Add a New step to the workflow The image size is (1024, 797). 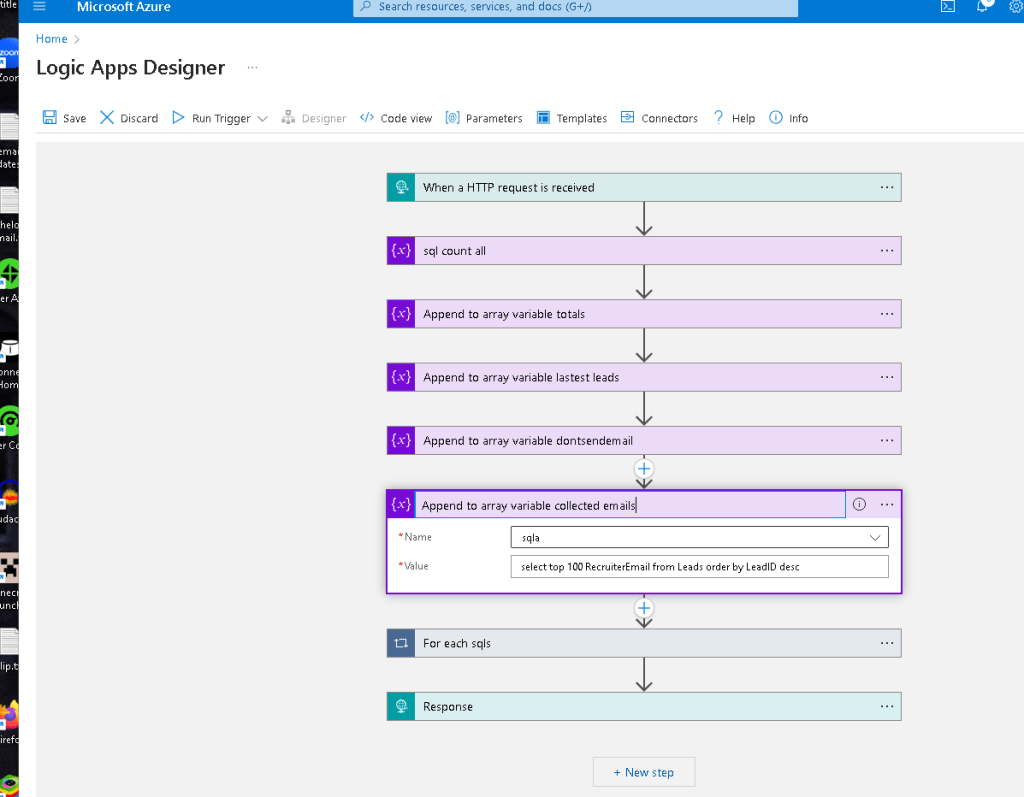pyautogui.click(x=644, y=772)
